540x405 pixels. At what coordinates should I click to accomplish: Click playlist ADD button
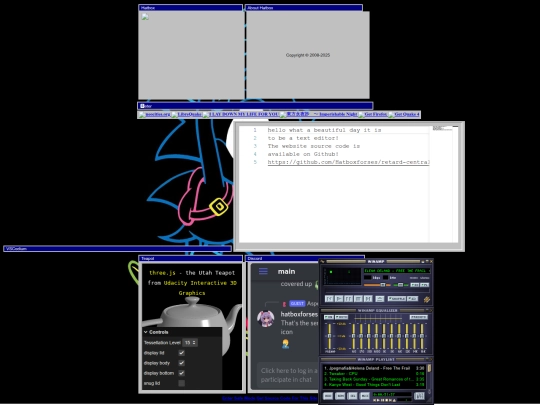328,396
